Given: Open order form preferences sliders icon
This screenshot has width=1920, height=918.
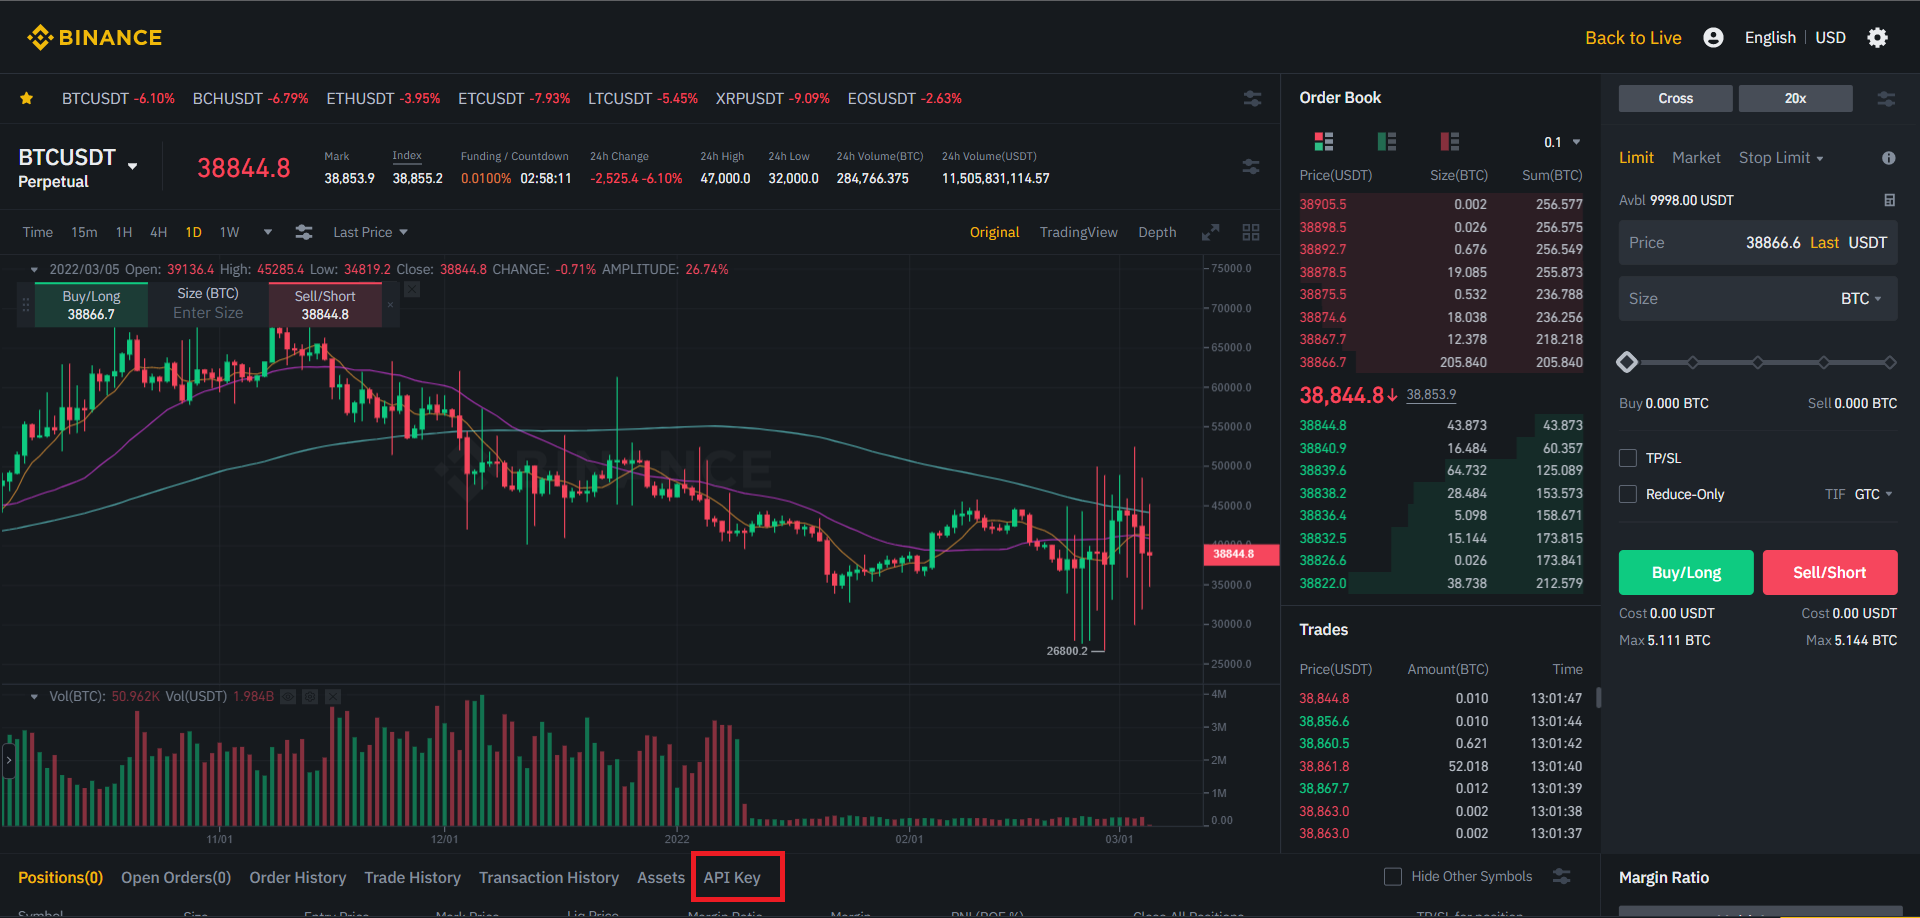Looking at the screenshot, I should click(x=1886, y=99).
